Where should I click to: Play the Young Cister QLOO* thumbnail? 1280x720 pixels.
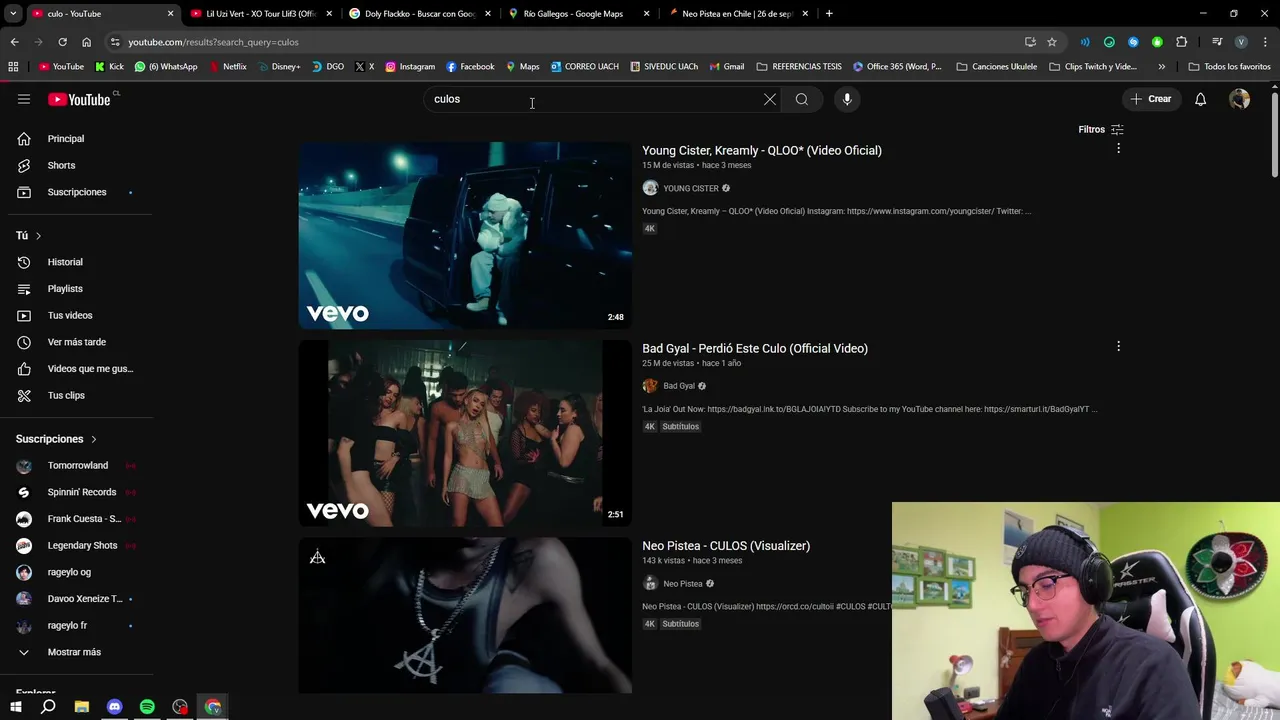pyautogui.click(x=465, y=236)
